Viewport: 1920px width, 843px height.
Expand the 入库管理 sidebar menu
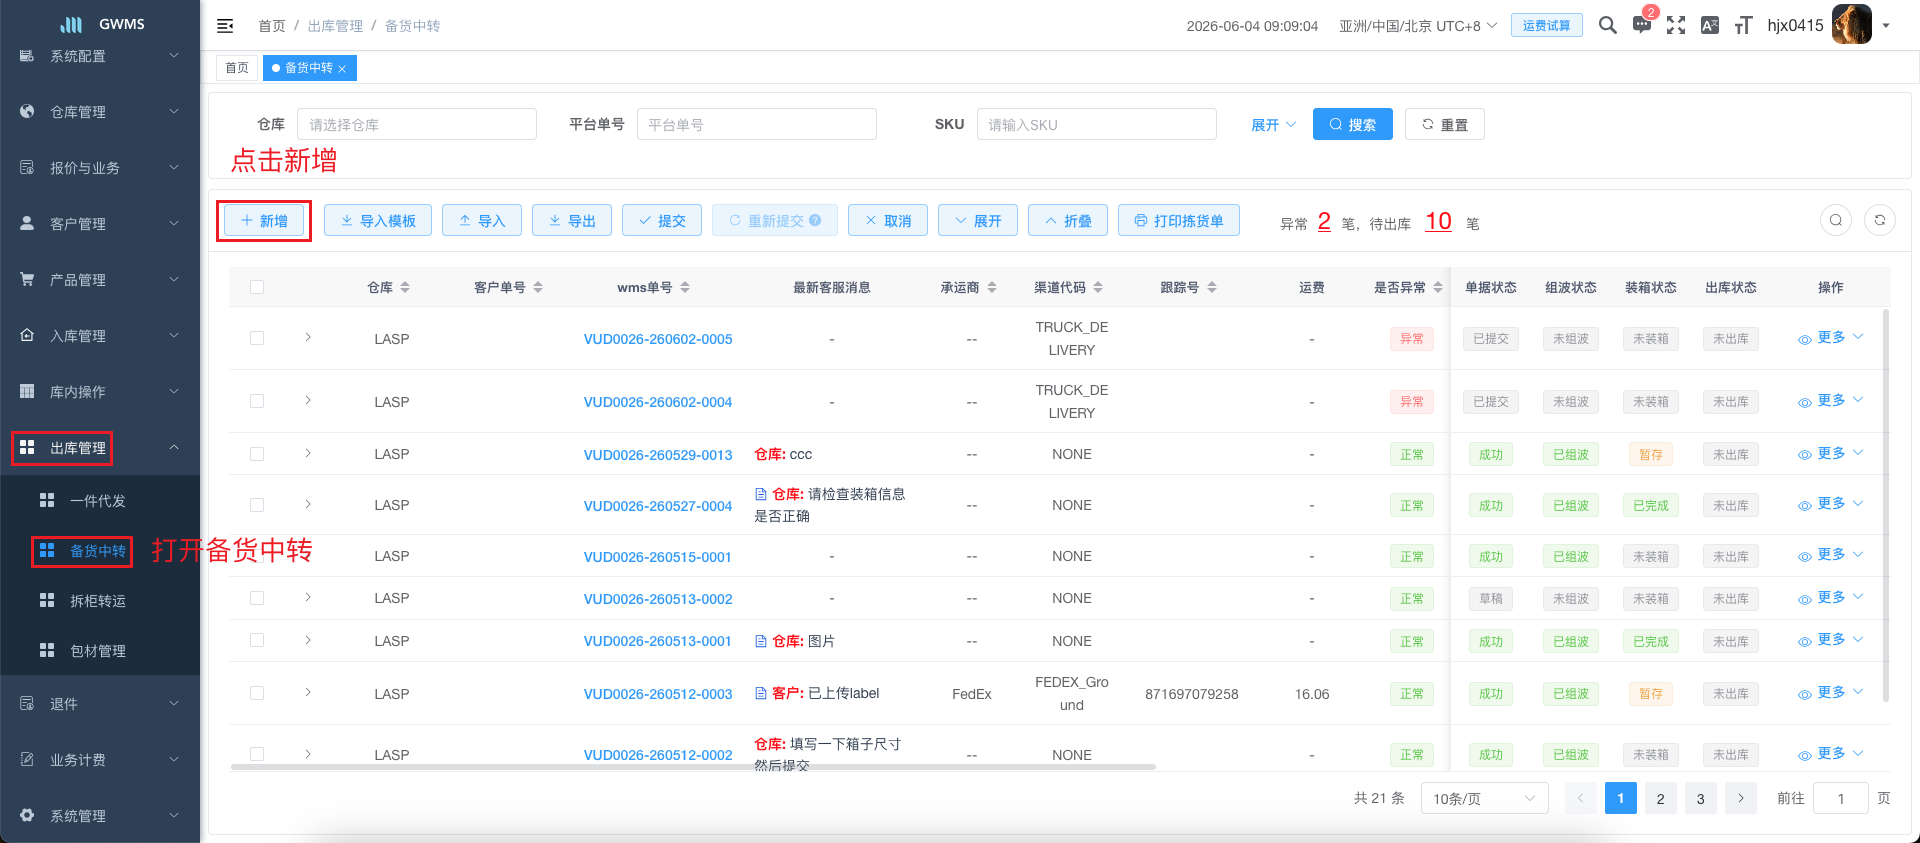[100, 336]
